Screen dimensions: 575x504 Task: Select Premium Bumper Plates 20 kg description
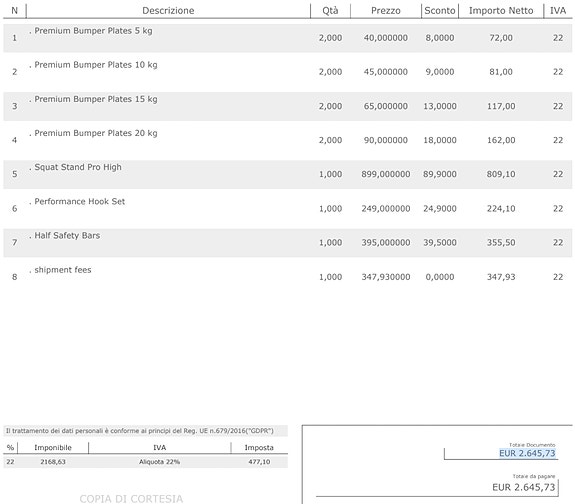coord(96,133)
